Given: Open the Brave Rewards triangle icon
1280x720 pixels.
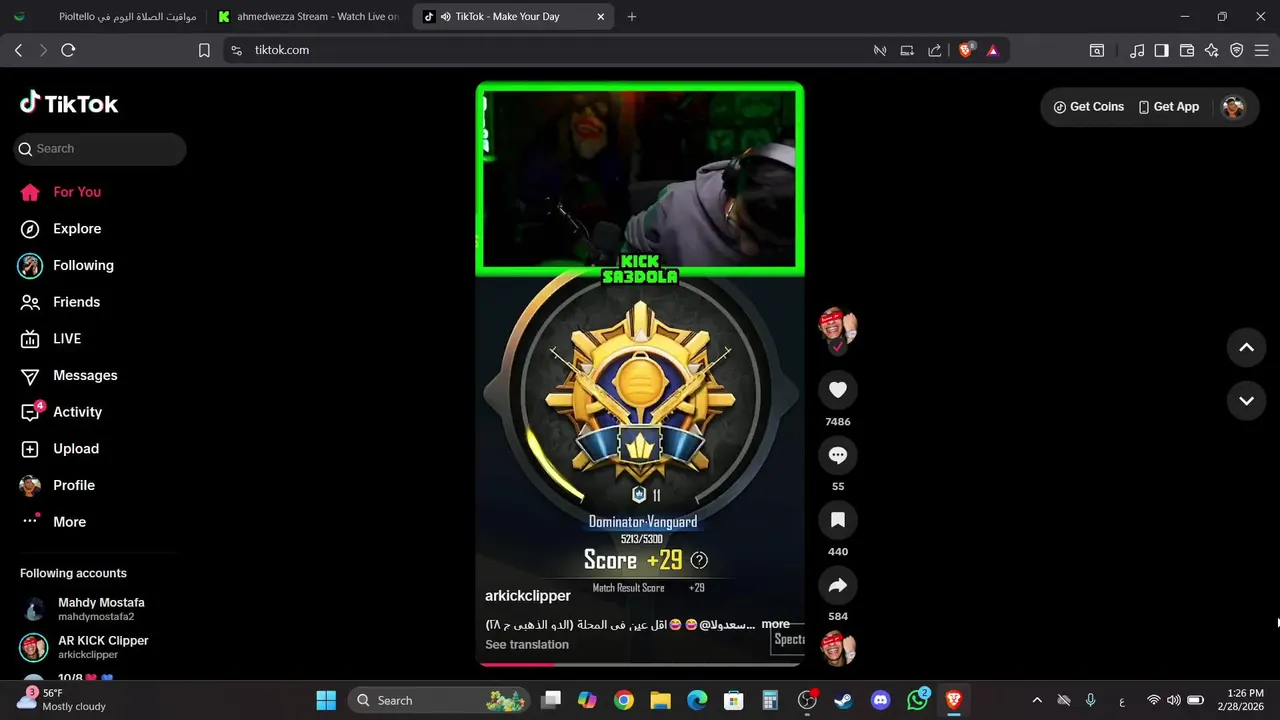Looking at the screenshot, I should tap(992, 50).
